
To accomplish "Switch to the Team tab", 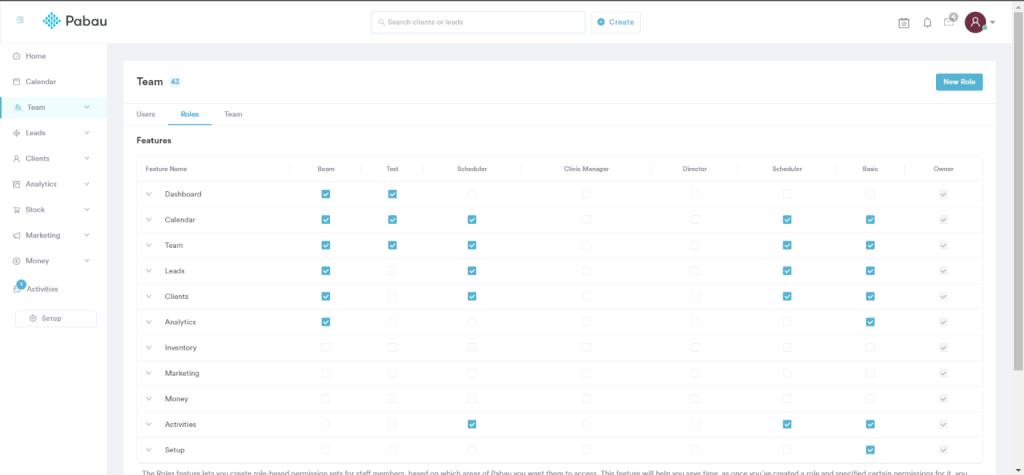I will point(233,114).
